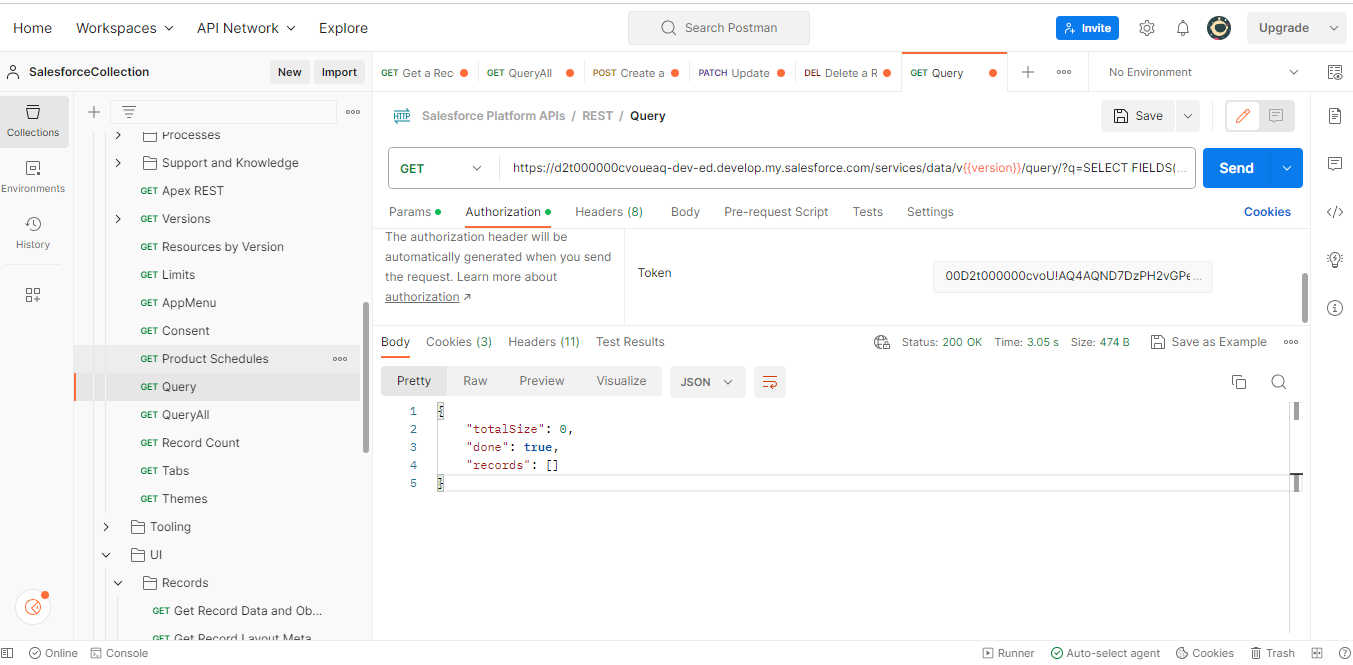
Task: Click the Import button
Action: click(339, 72)
